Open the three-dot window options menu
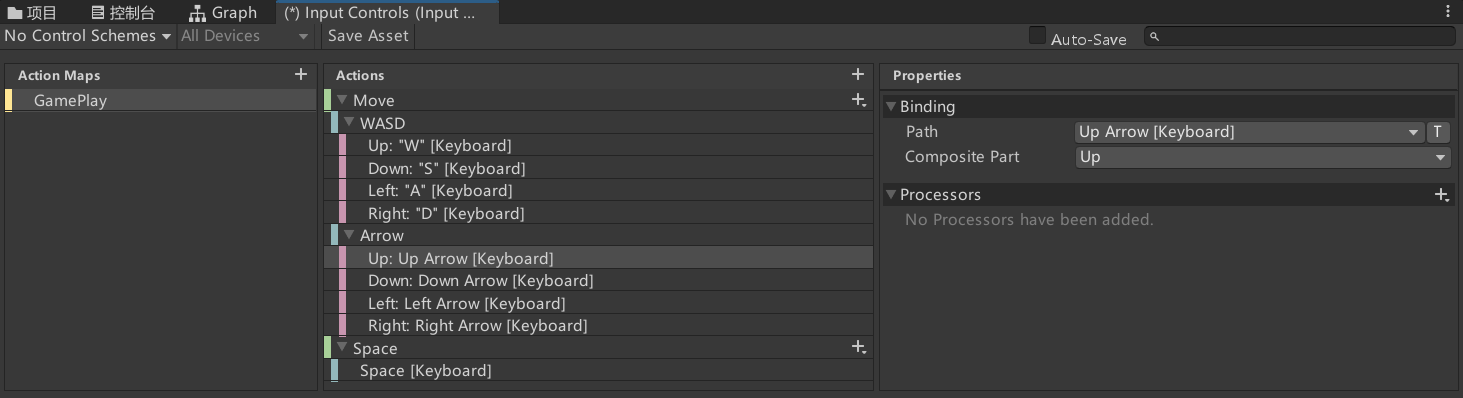 coord(1448,12)
